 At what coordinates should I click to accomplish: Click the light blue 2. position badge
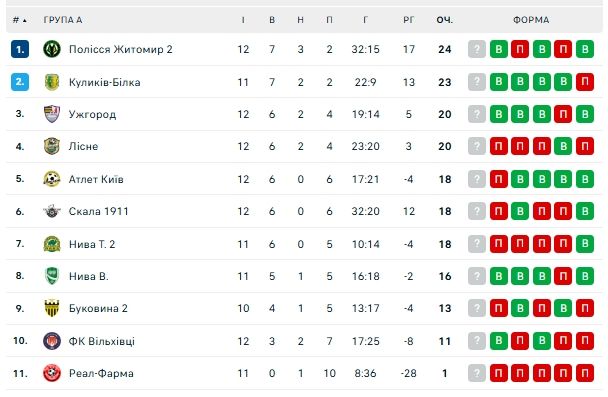pos(20,82)
